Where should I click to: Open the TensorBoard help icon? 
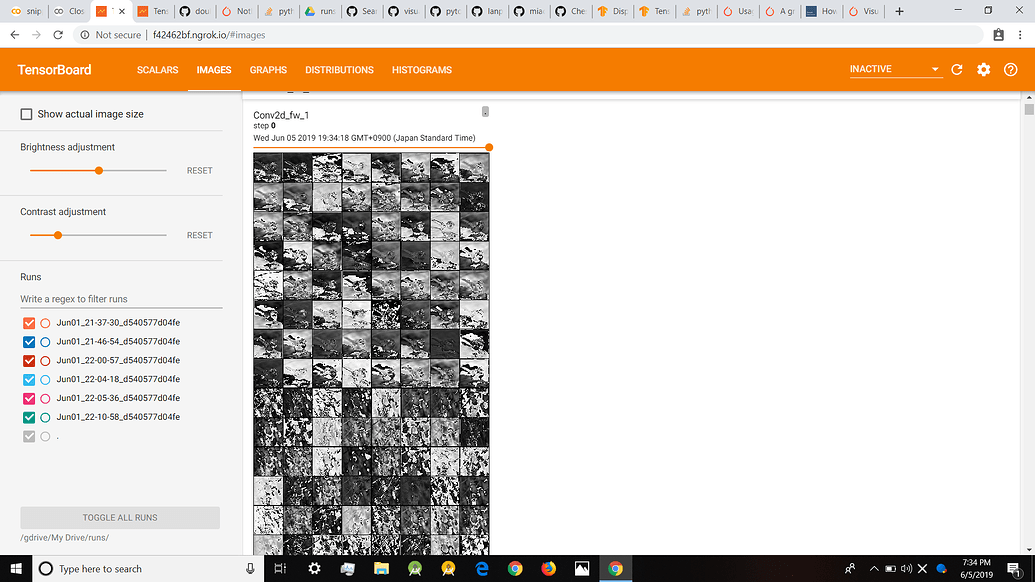point(1010,70)
